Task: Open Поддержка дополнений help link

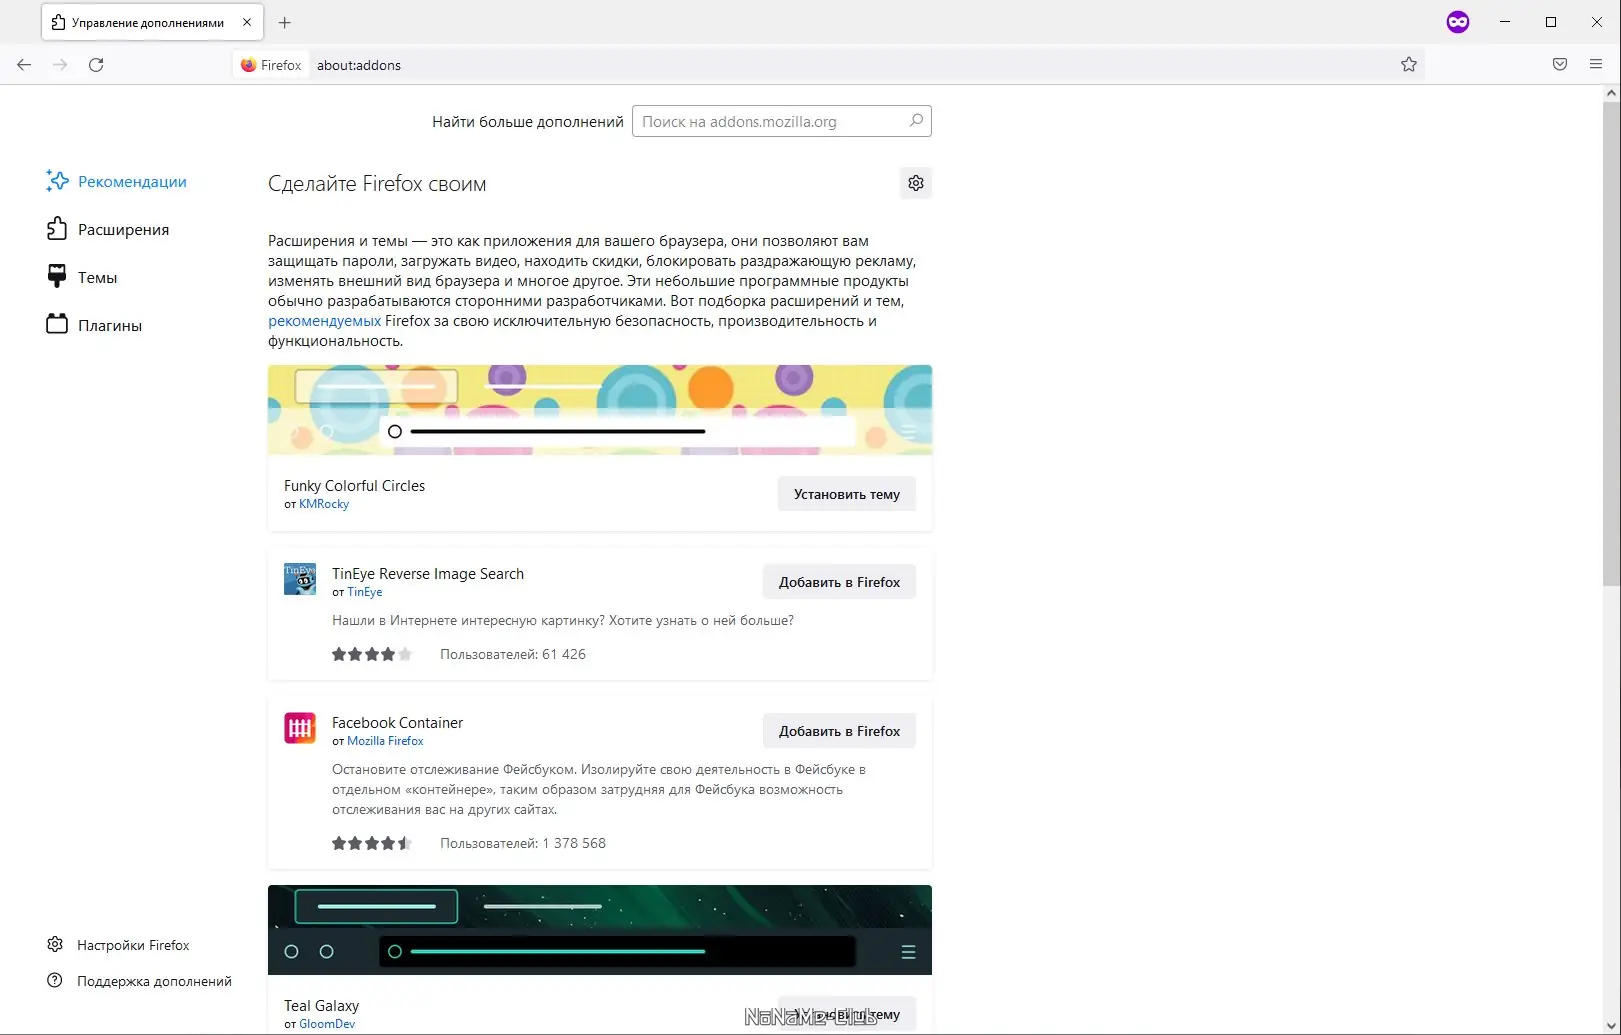Action: pos(139,981)
